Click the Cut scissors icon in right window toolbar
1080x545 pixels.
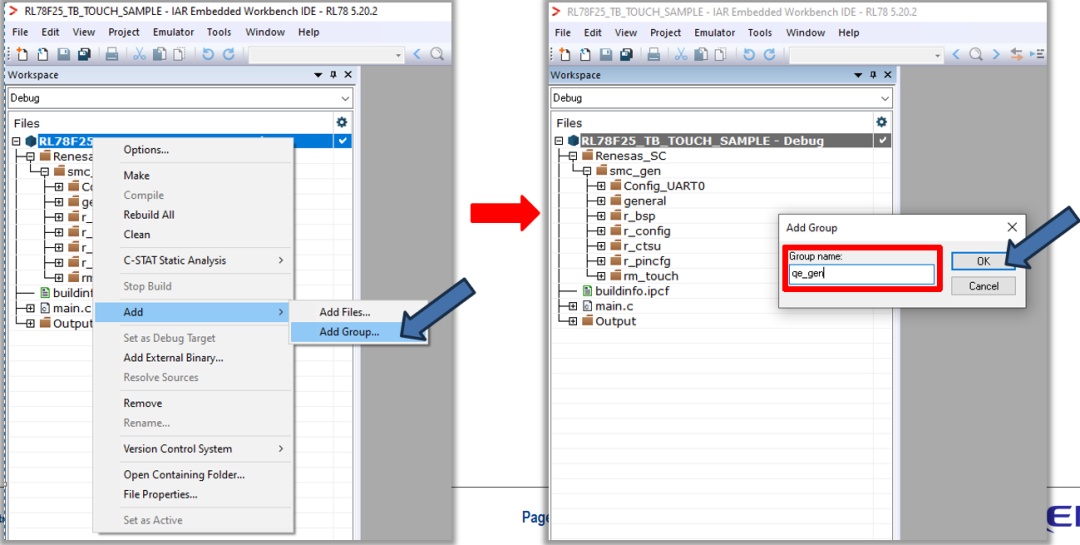680,54
